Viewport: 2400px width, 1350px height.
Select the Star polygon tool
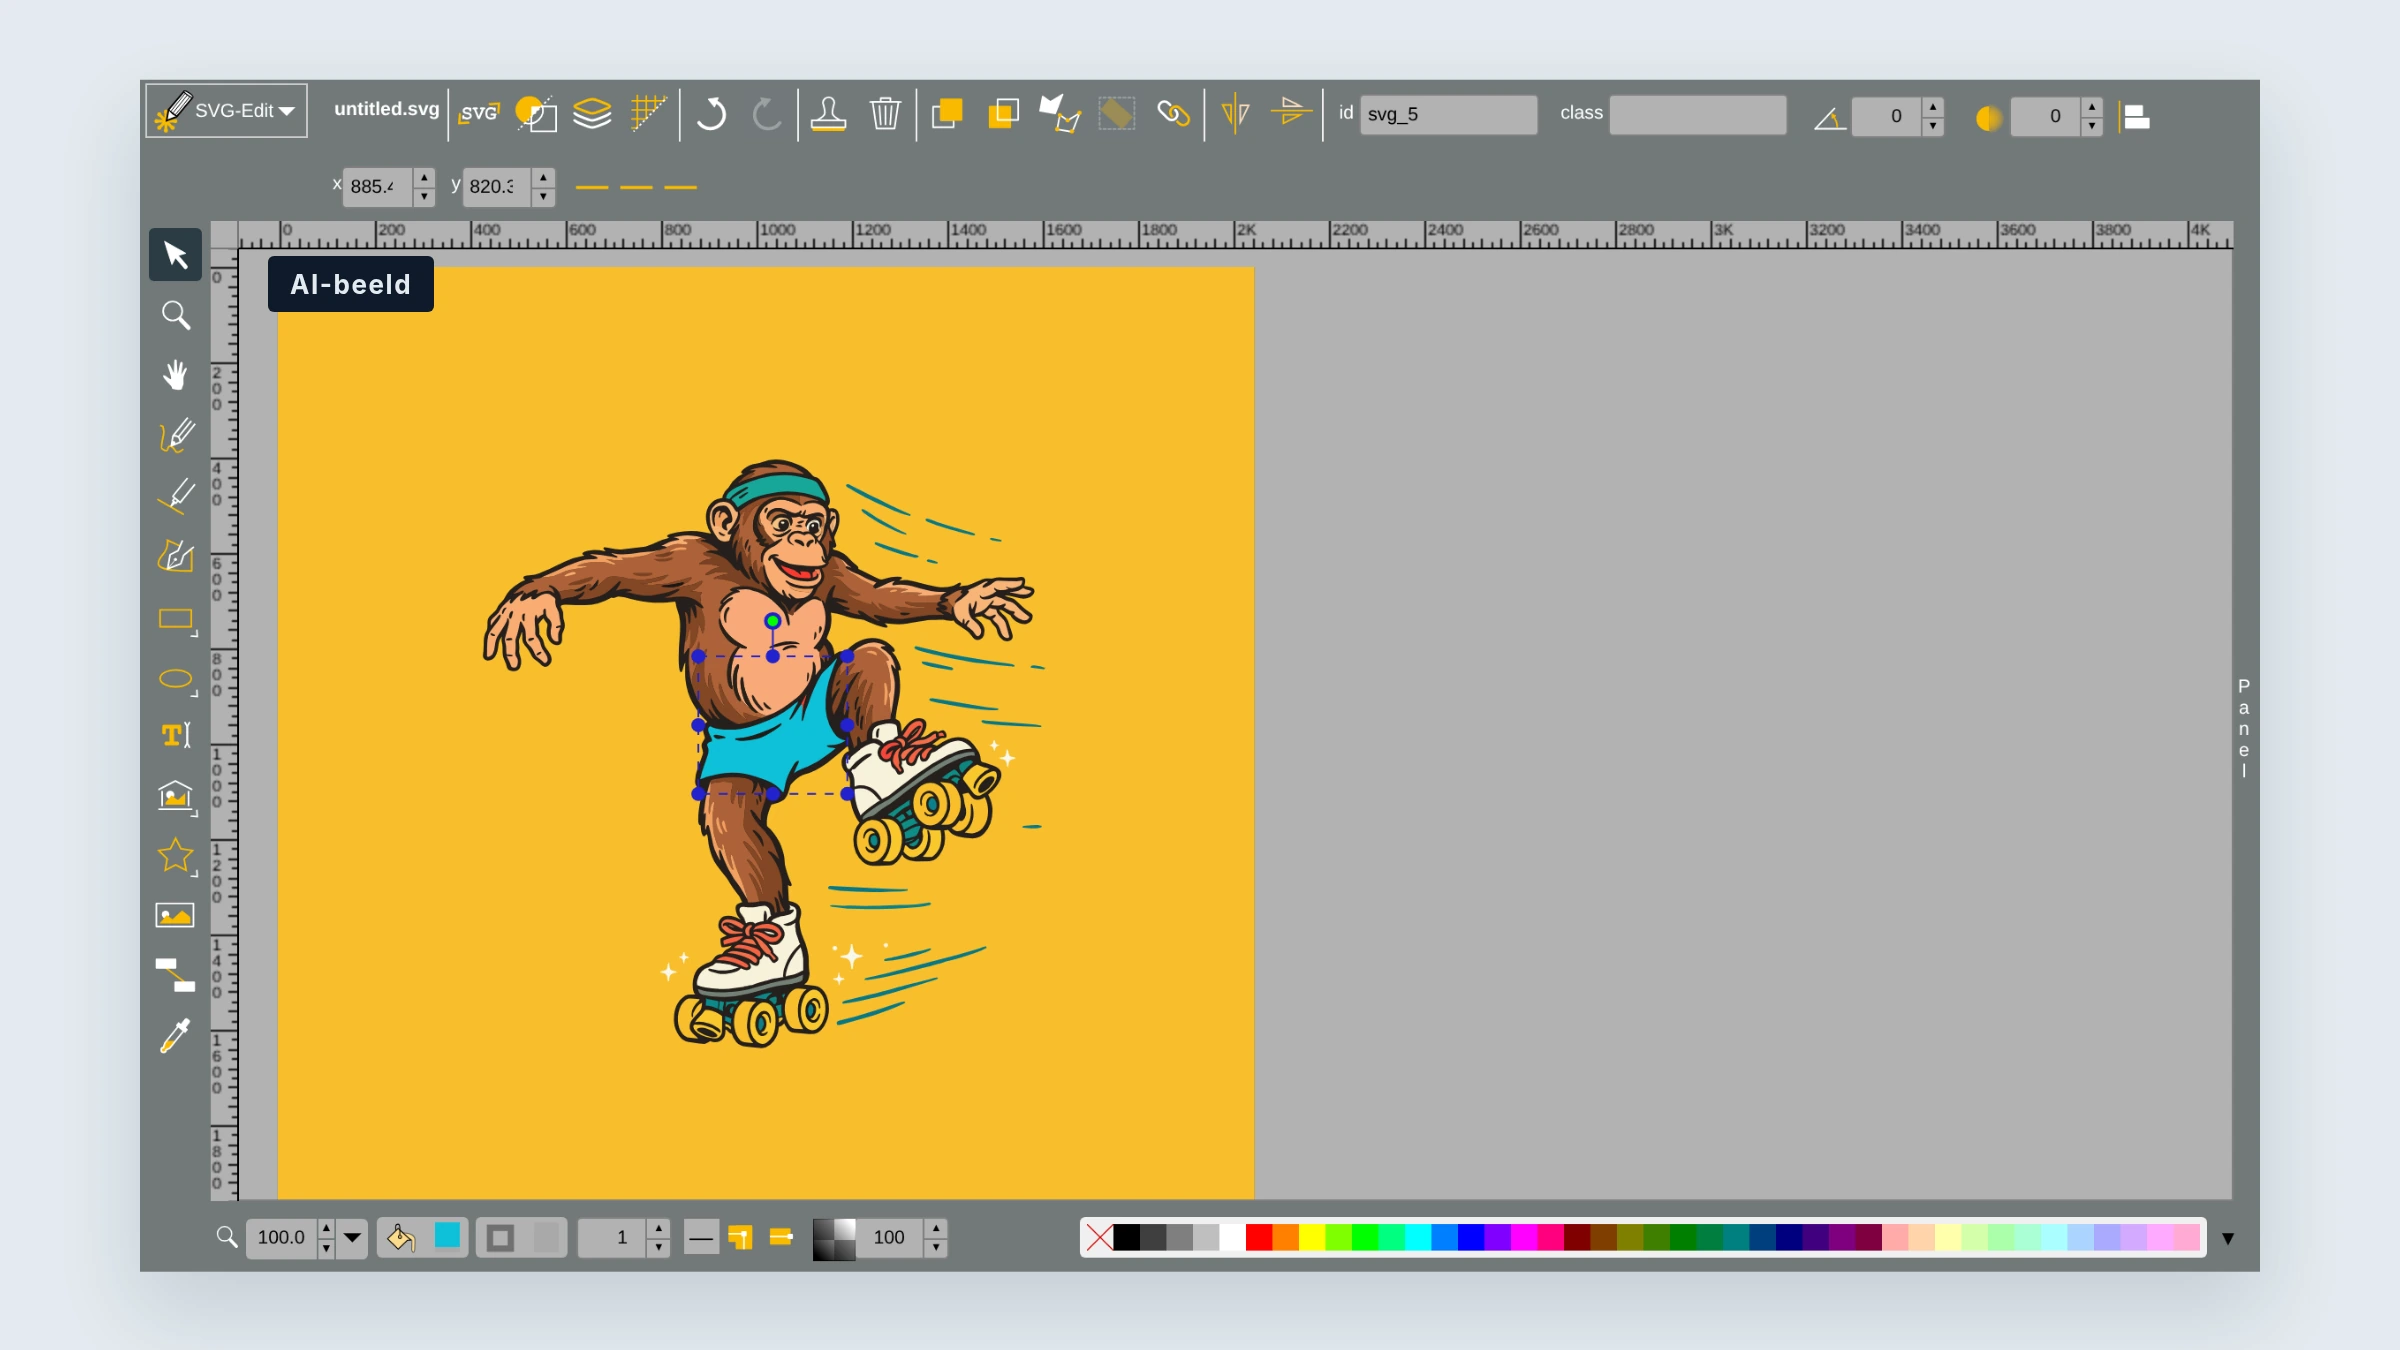175,856
